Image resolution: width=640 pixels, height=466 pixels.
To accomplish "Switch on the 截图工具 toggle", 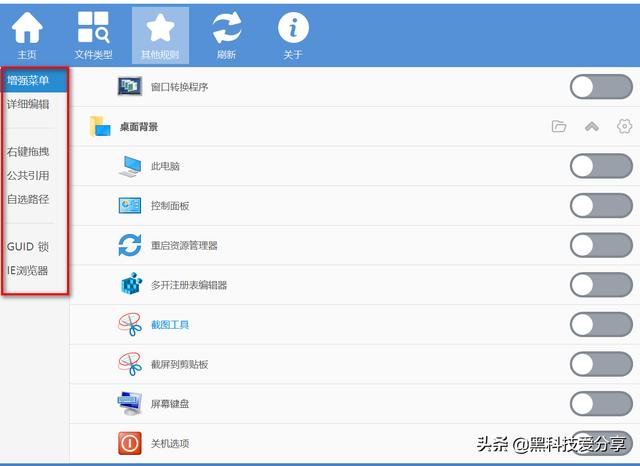I will point(601,324).
